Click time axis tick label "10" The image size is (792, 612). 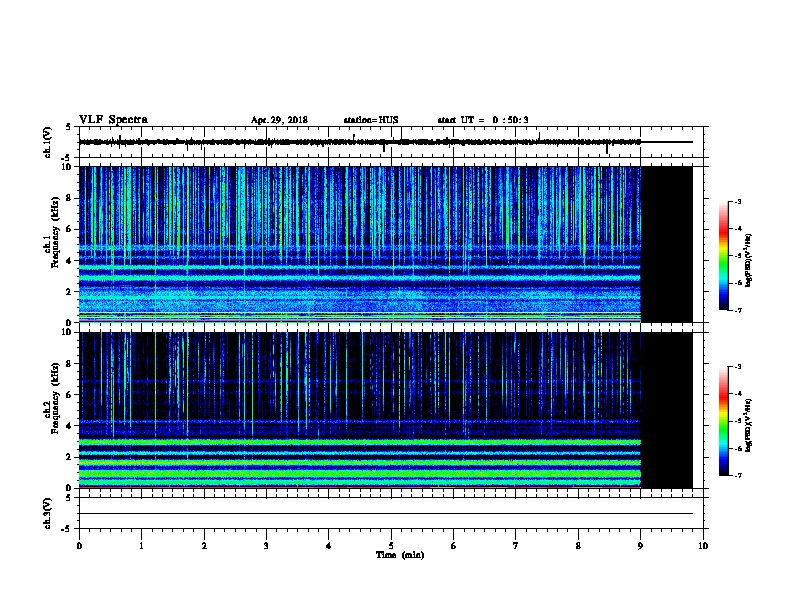703,546
